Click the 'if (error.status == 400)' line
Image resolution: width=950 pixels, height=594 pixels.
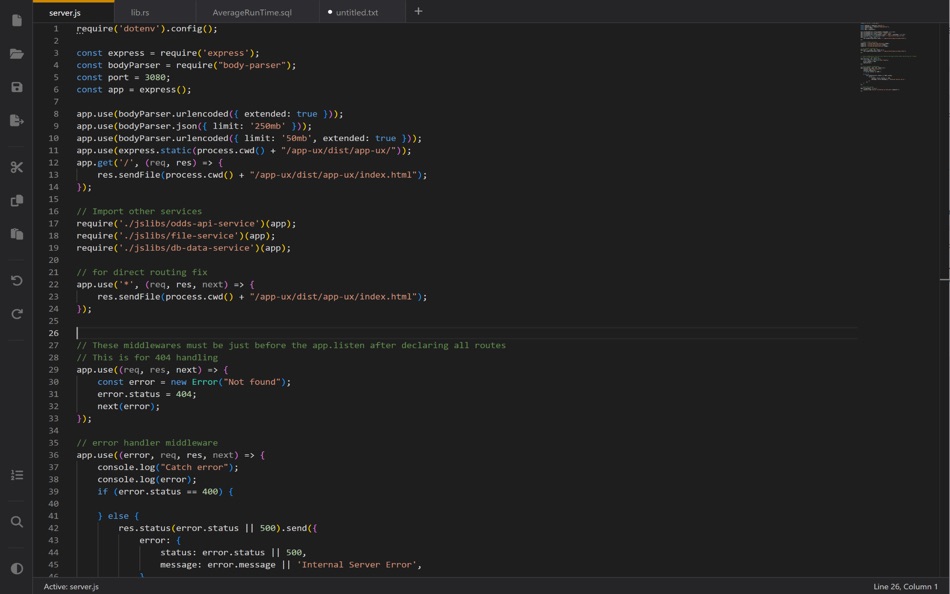[165, 492]
